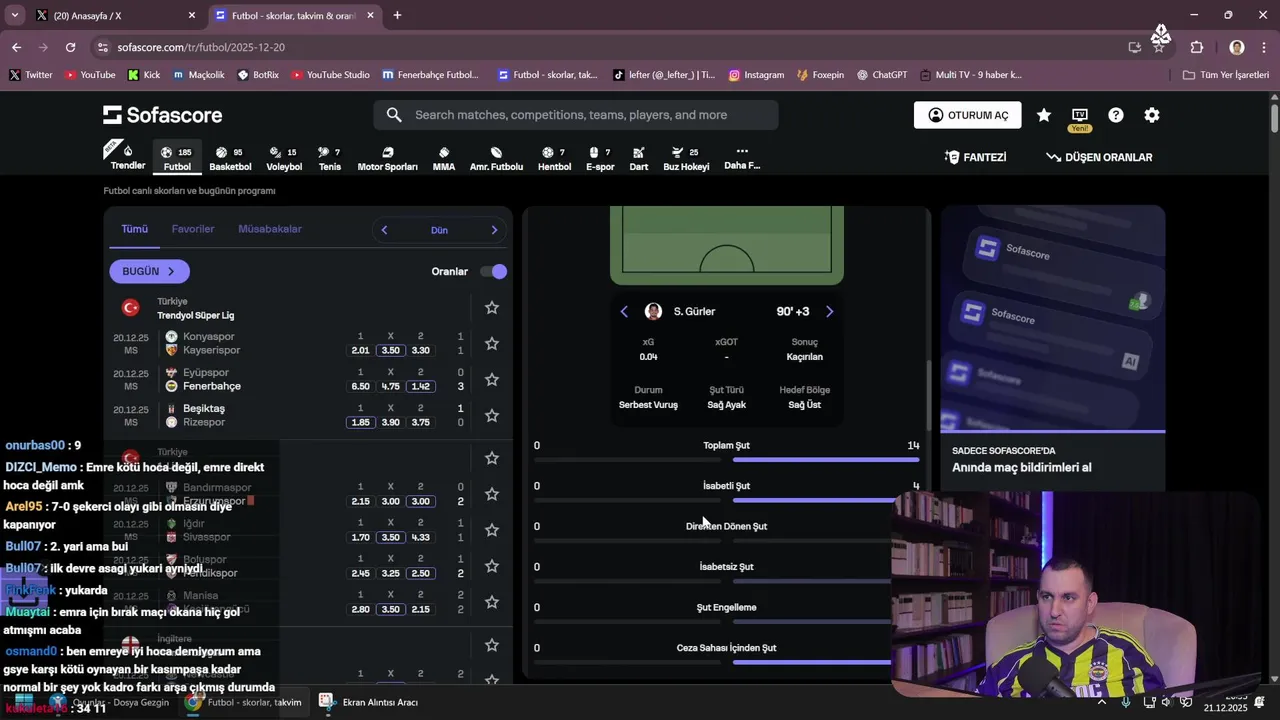Image resolution: width=1280 pixels, height=720 pixels.
Task: Open the Amr. Futbolu category
Action: 496,158
